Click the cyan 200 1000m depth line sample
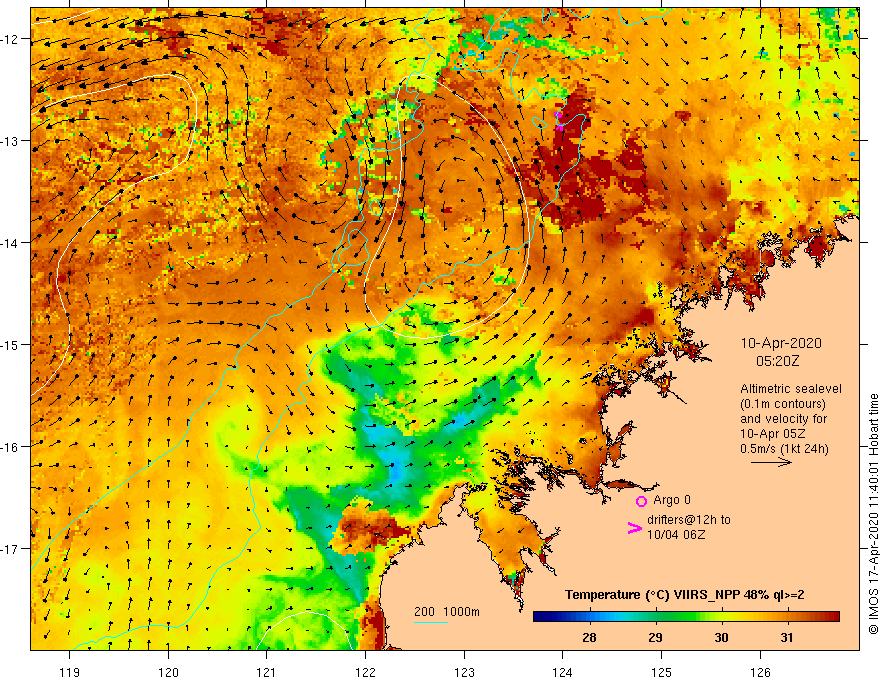The image size is (880, 680). click(x=430, y=622)
